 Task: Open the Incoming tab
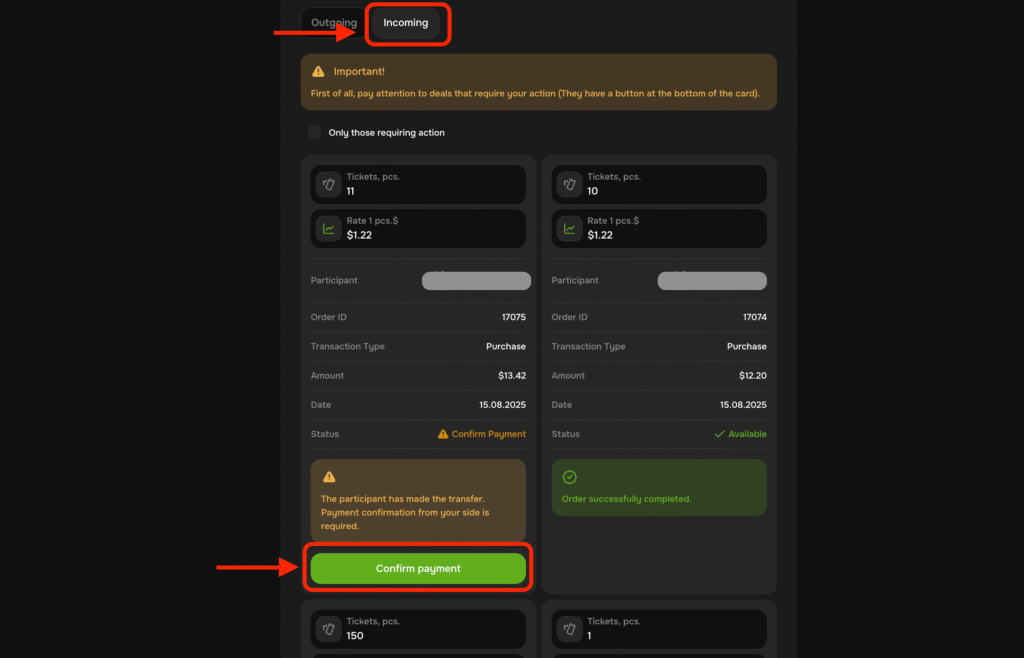pos(405,23)
